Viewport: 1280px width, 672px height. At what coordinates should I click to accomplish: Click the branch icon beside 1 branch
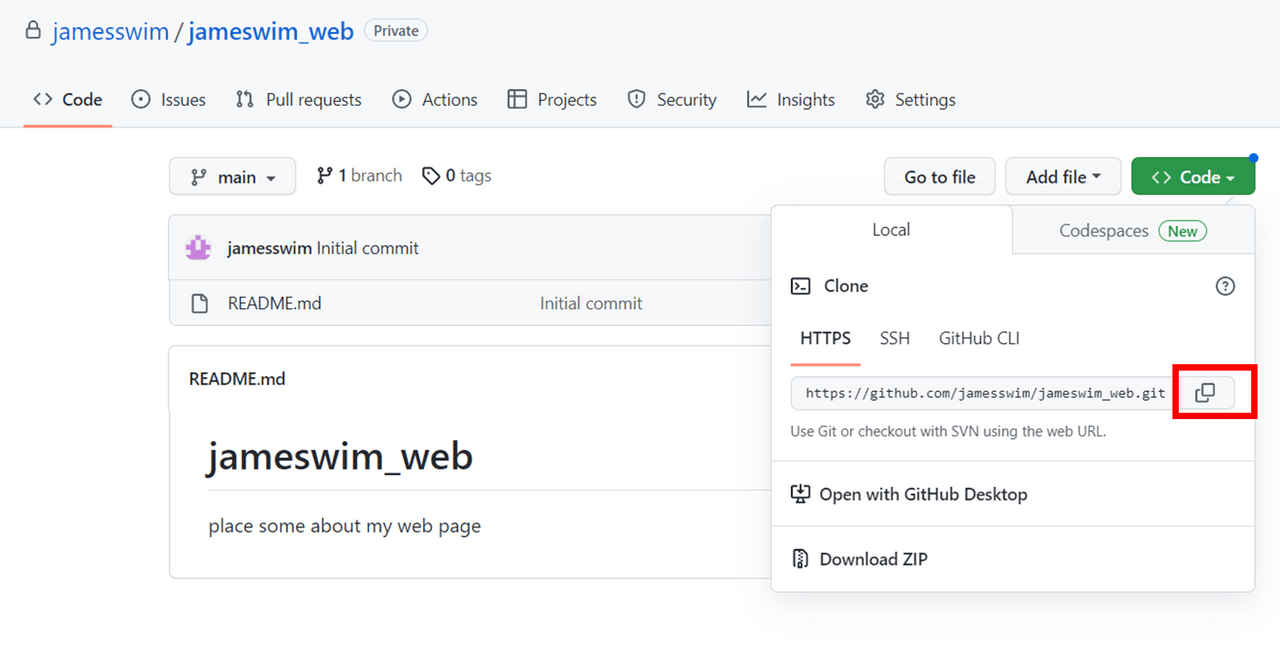tap(324, 176)
